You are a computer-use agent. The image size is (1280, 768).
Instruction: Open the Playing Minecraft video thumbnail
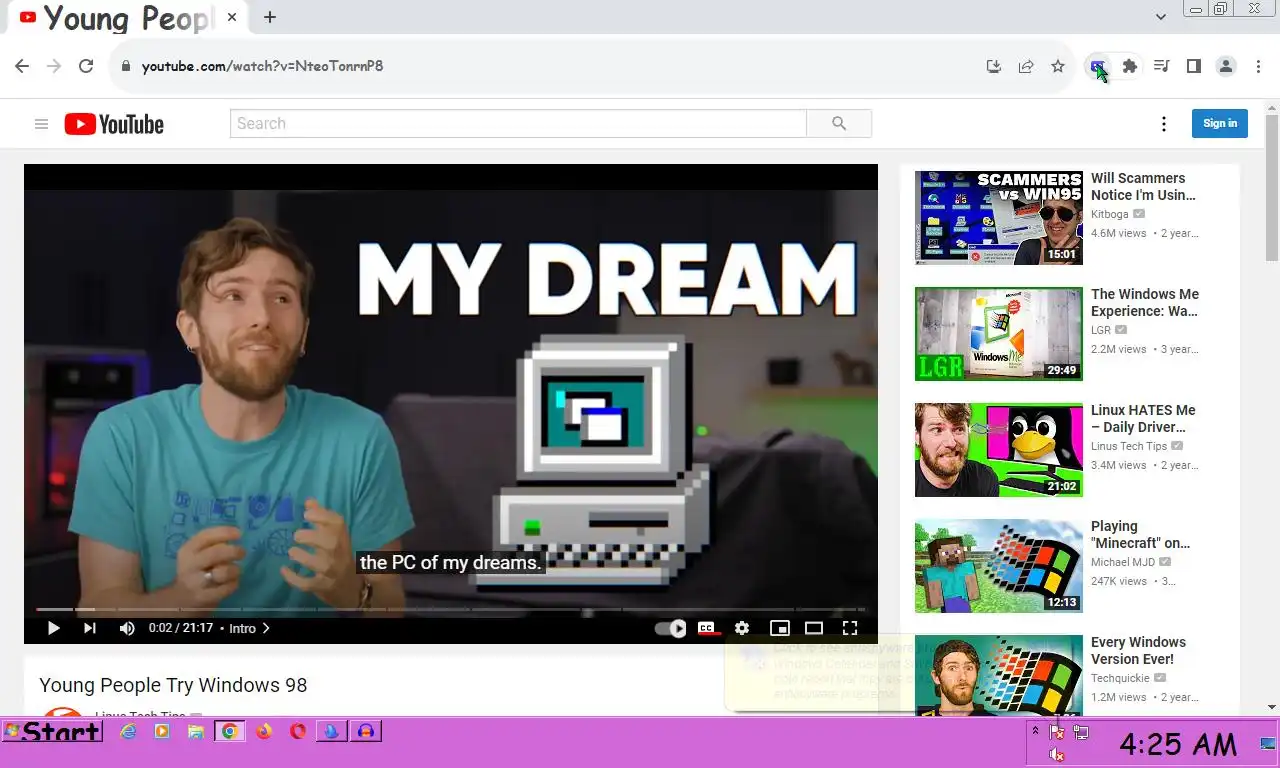[x=999, y=566]
